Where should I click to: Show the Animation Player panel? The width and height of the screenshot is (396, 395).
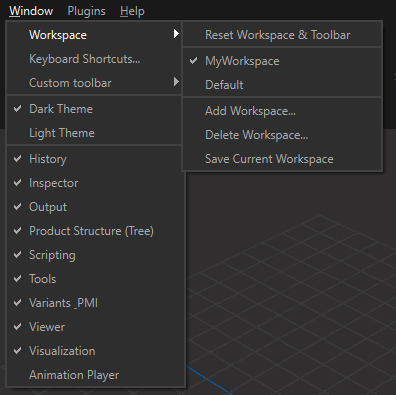pyautogui.click(x=96, y=375)
